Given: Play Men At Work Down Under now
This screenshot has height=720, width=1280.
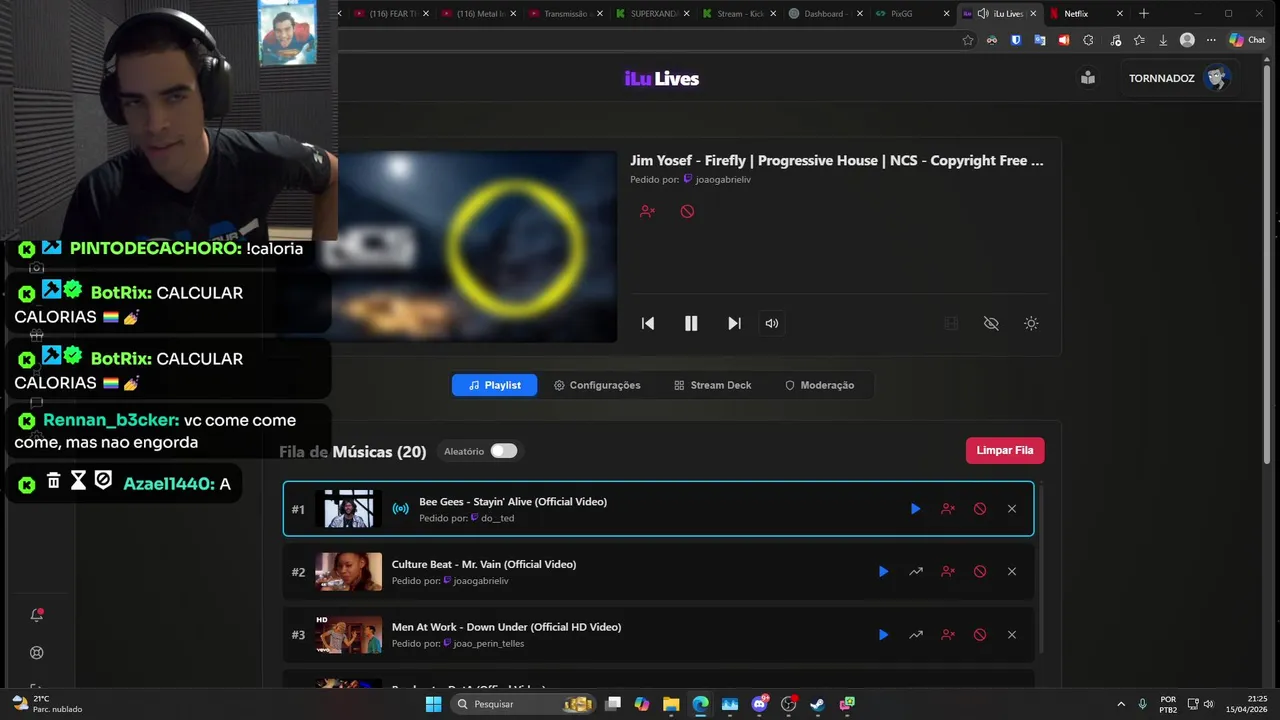Looking at the screenshot, I should point(883,635).
